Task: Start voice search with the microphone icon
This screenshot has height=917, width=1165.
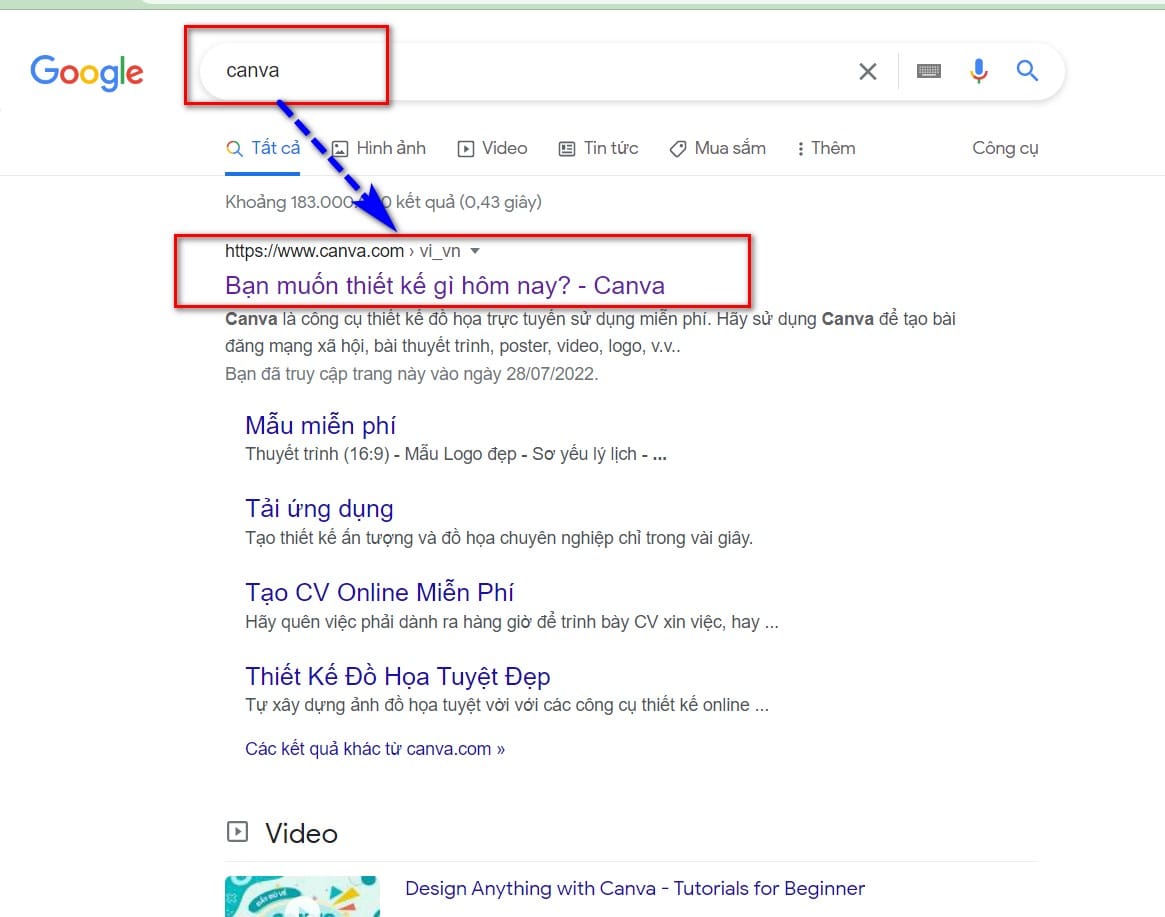Action: pyautogui.click(x=979, y=71)
